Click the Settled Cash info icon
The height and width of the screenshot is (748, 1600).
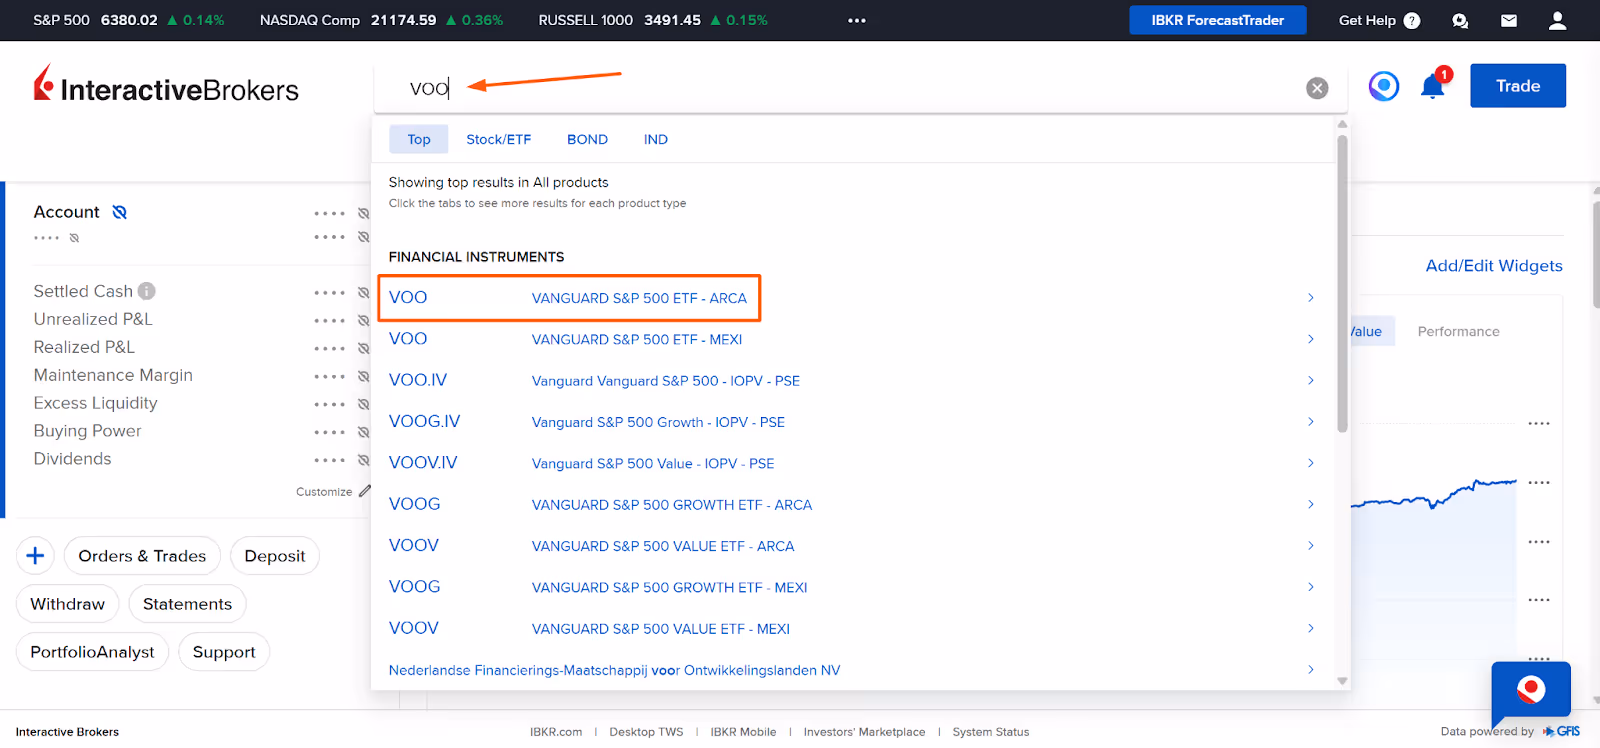pyautogui.click(x=147, y=291)
